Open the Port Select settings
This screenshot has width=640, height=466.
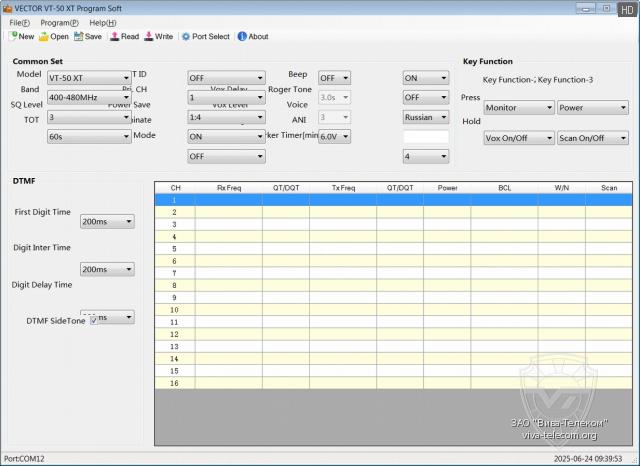point(205,36)
